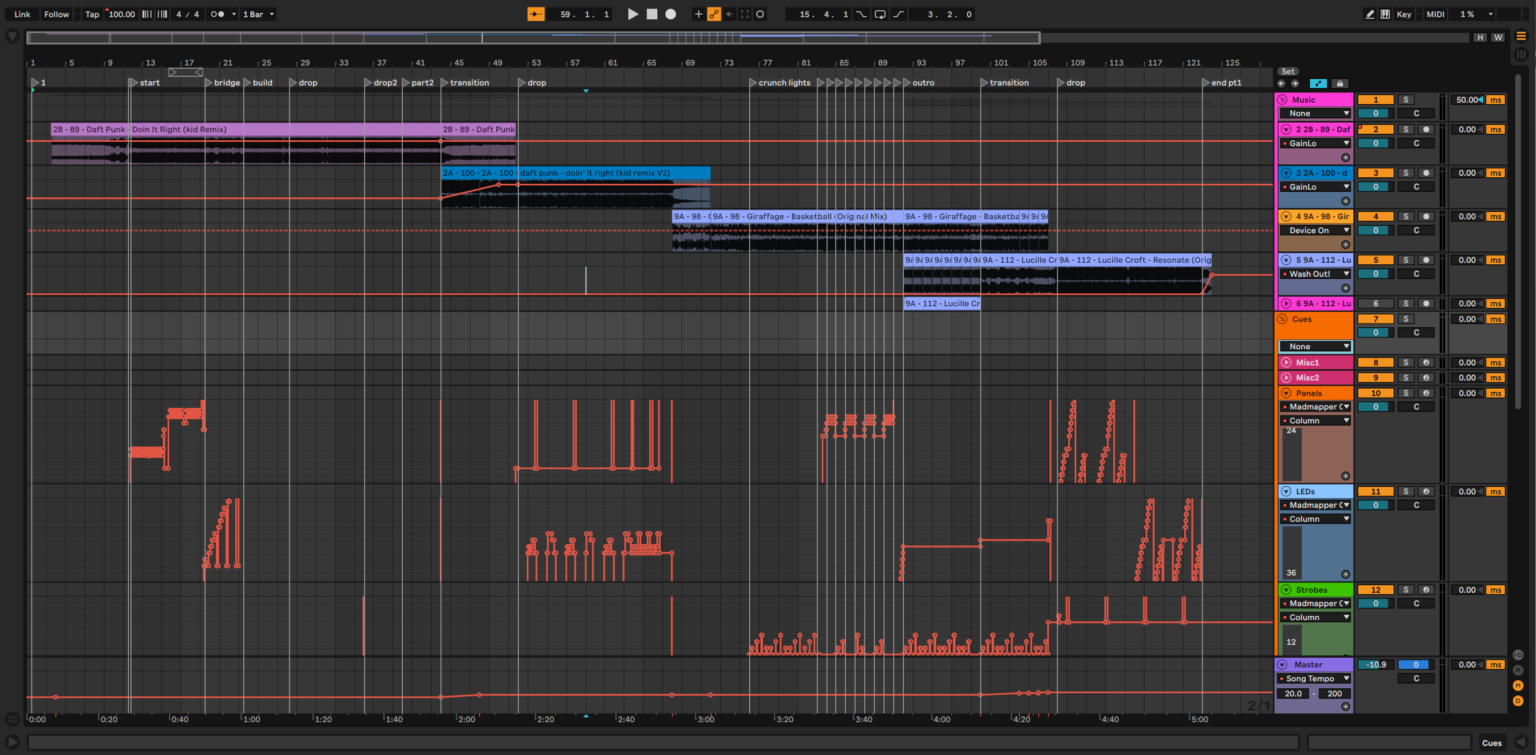
Task: Open the 1 Bar quantization dropdown
Action: tap(259, 14)
